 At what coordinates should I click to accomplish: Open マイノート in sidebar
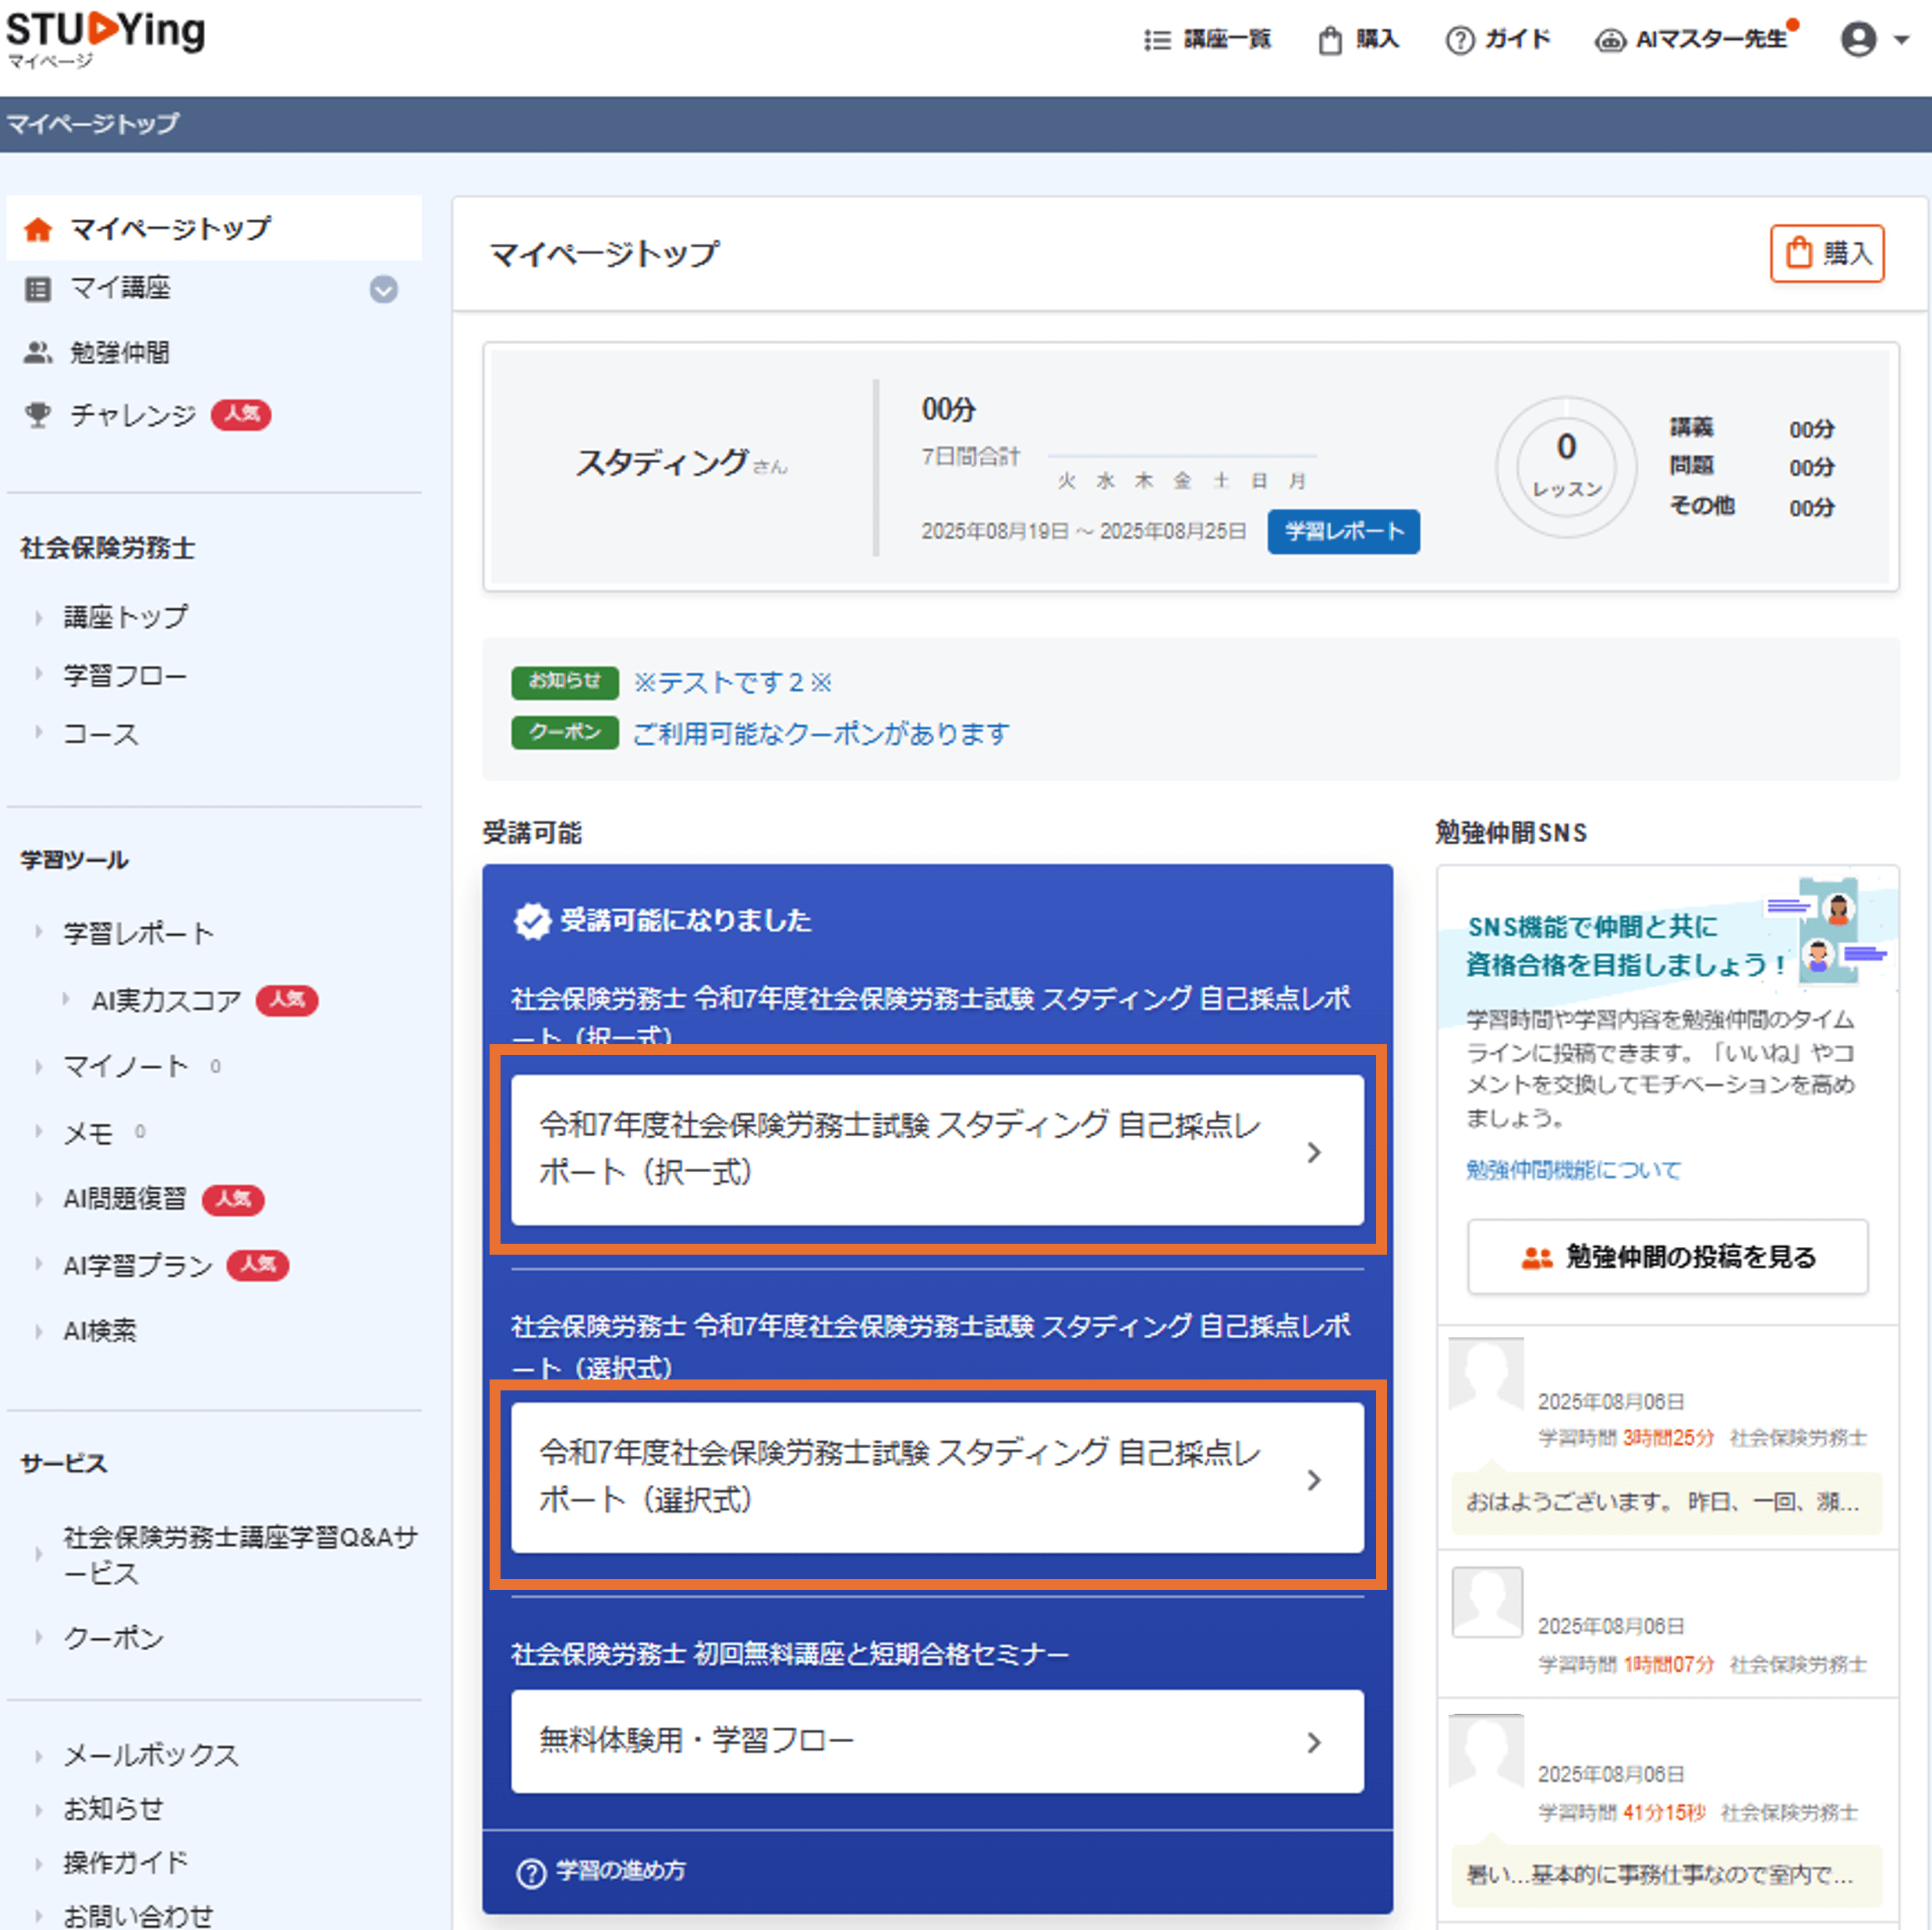pyautogui.click(x=126, y=1066)
